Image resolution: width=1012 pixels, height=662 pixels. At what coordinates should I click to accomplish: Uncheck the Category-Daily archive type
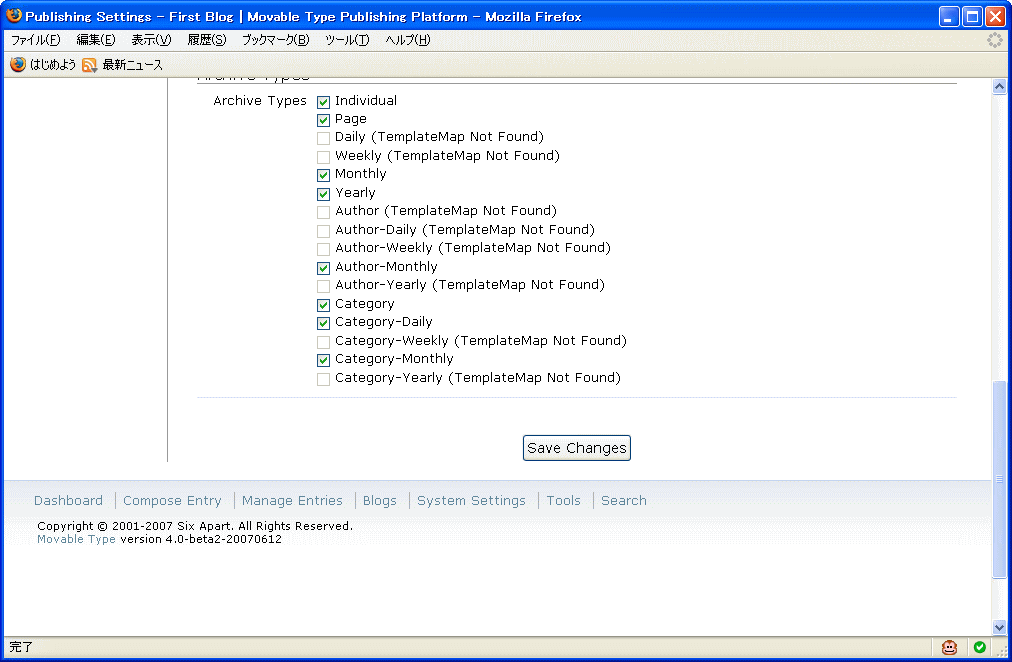323,323
